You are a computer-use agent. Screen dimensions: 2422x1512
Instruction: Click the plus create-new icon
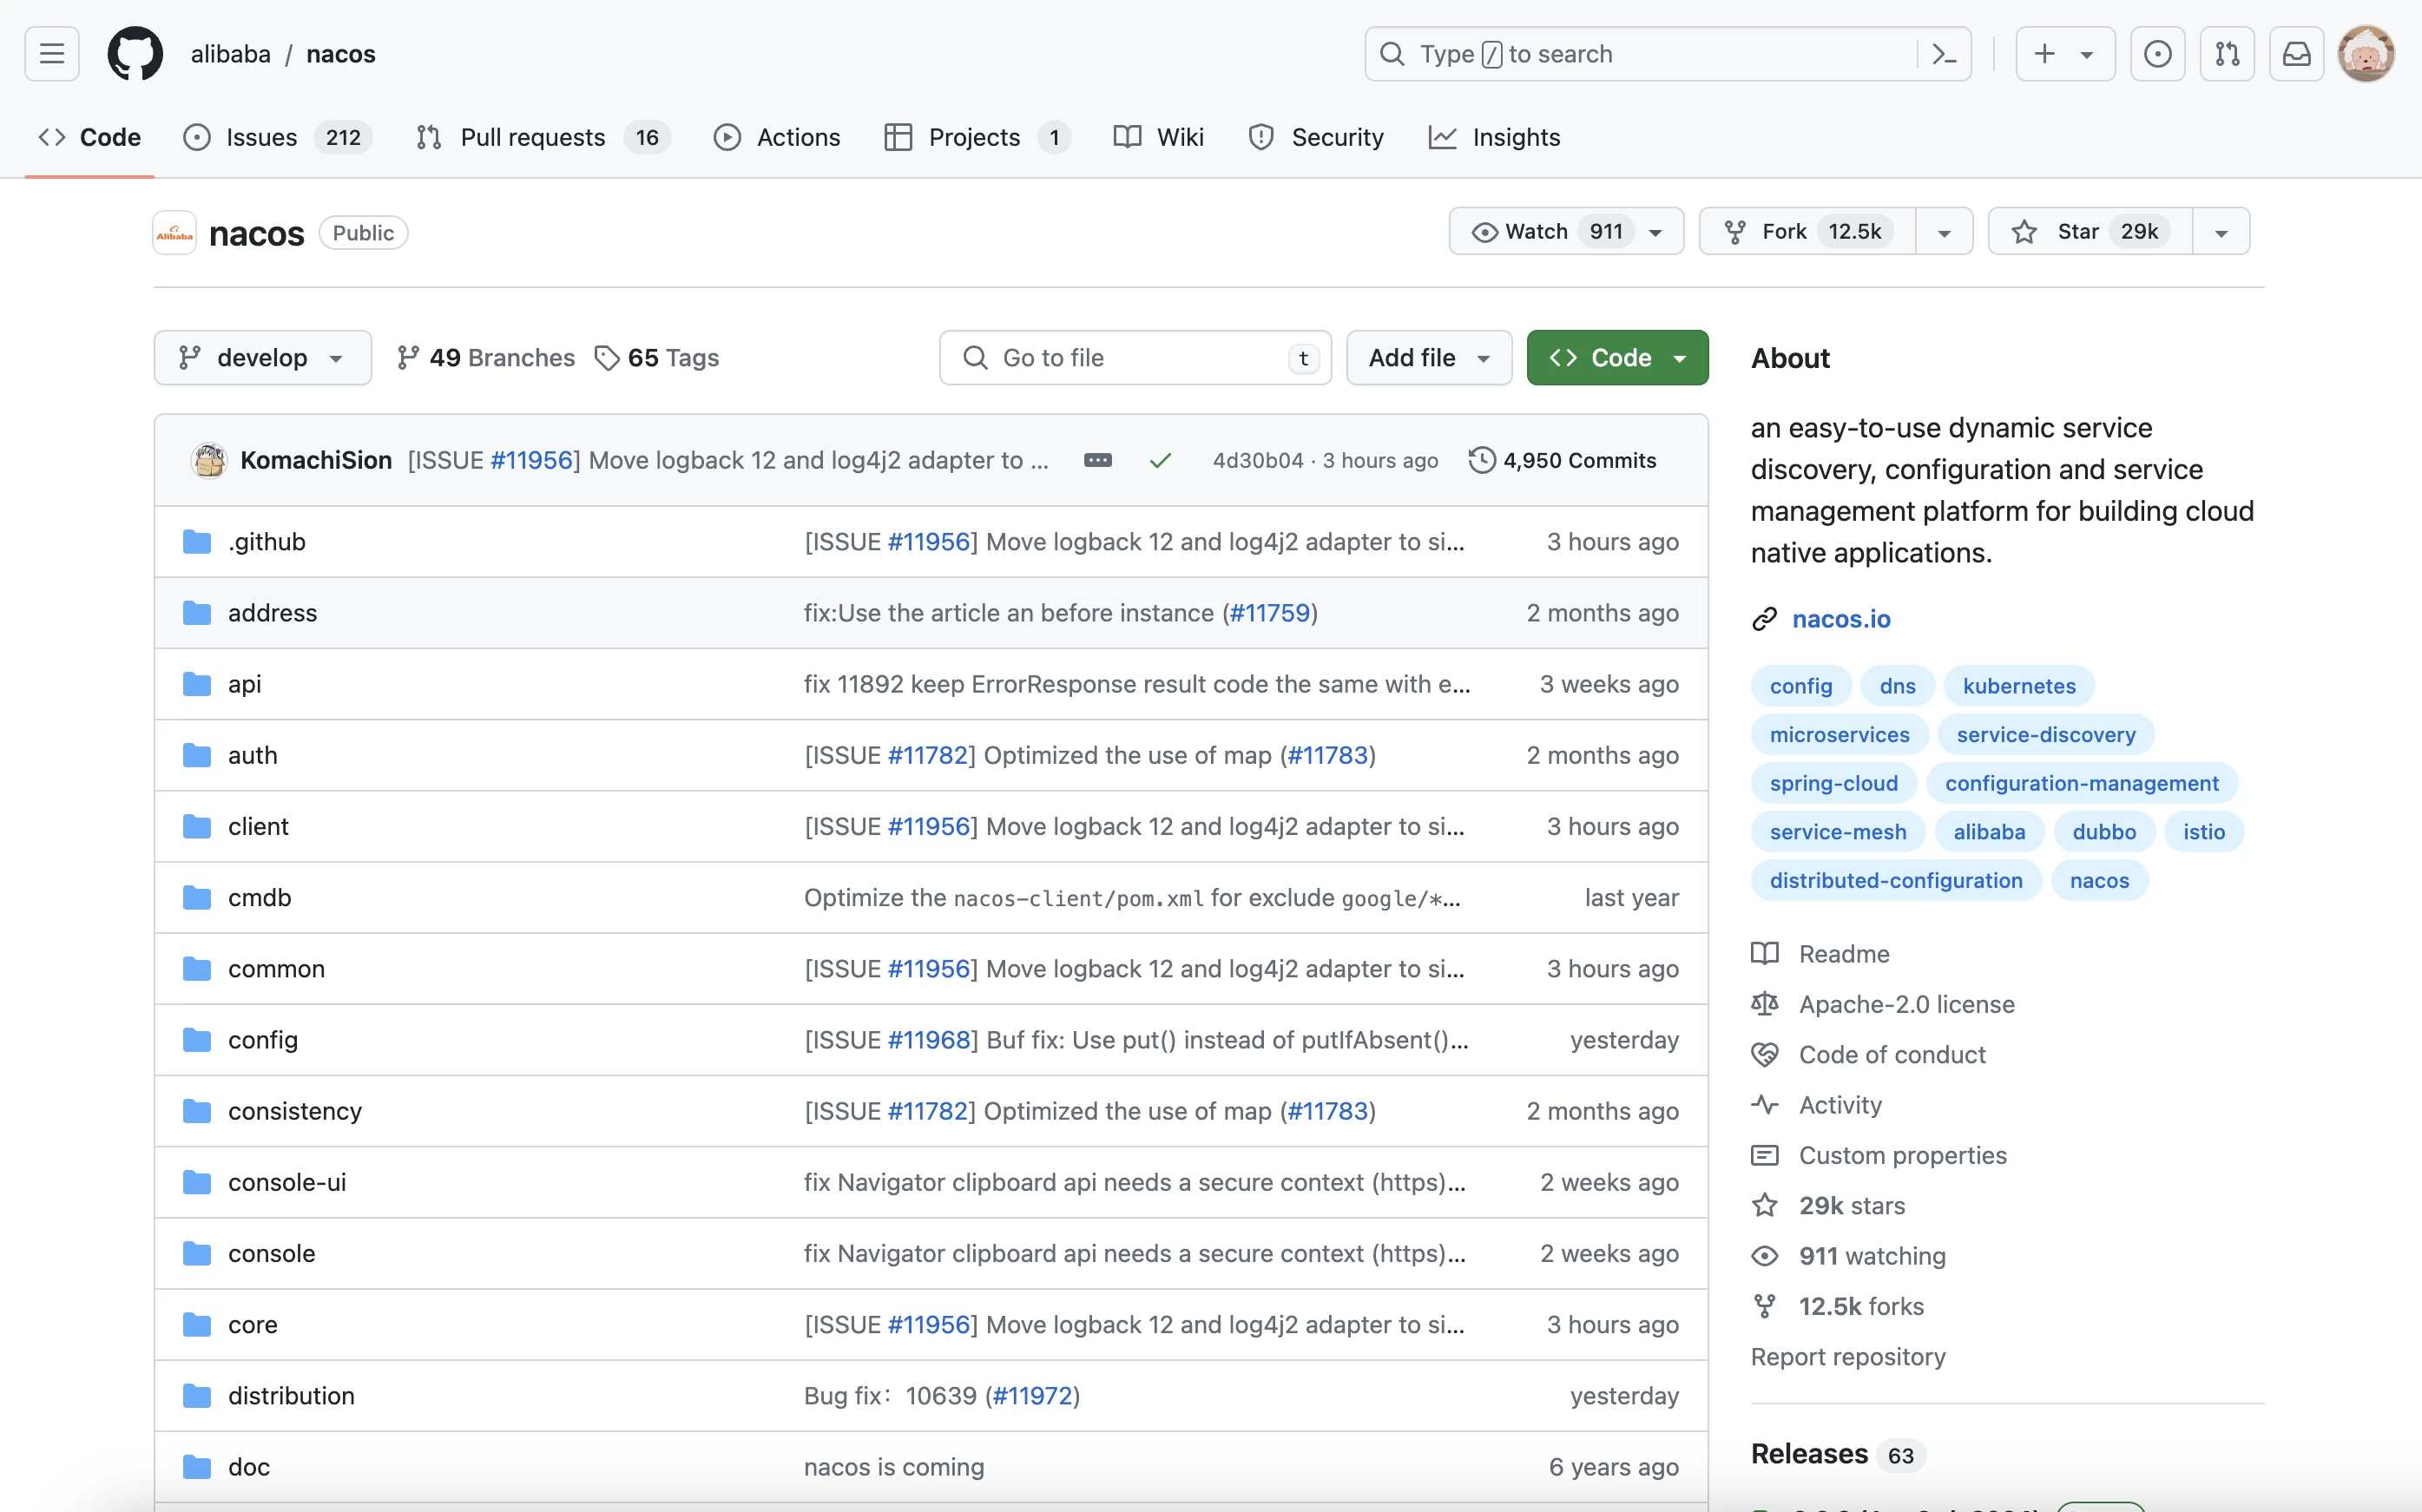[x=2044, y=54]
